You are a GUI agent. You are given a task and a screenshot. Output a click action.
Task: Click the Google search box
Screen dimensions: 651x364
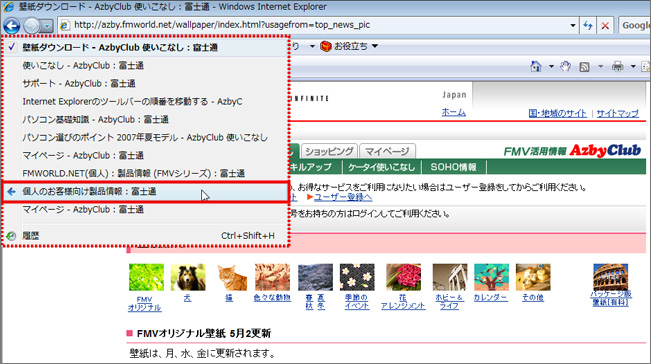tap(634, 25)
